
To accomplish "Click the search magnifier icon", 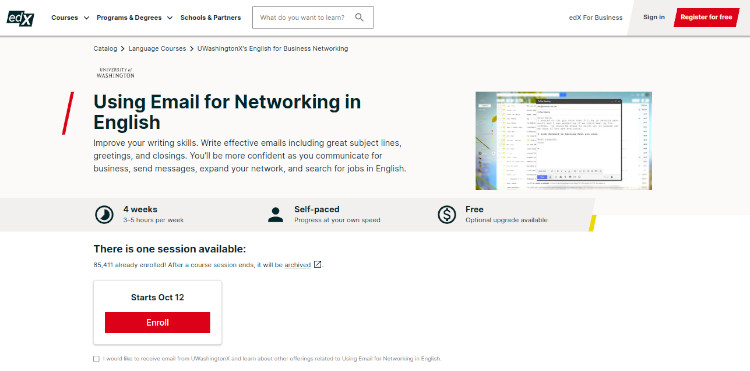I will (359, 18).
